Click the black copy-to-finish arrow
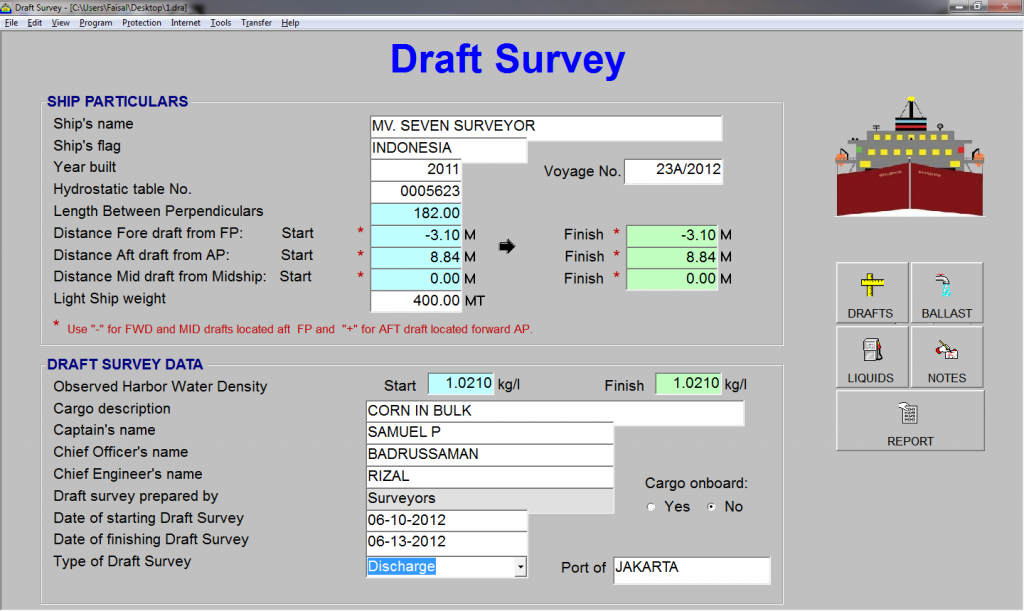The height and width of the screenshot is (611, 1024). click(507, 246)
